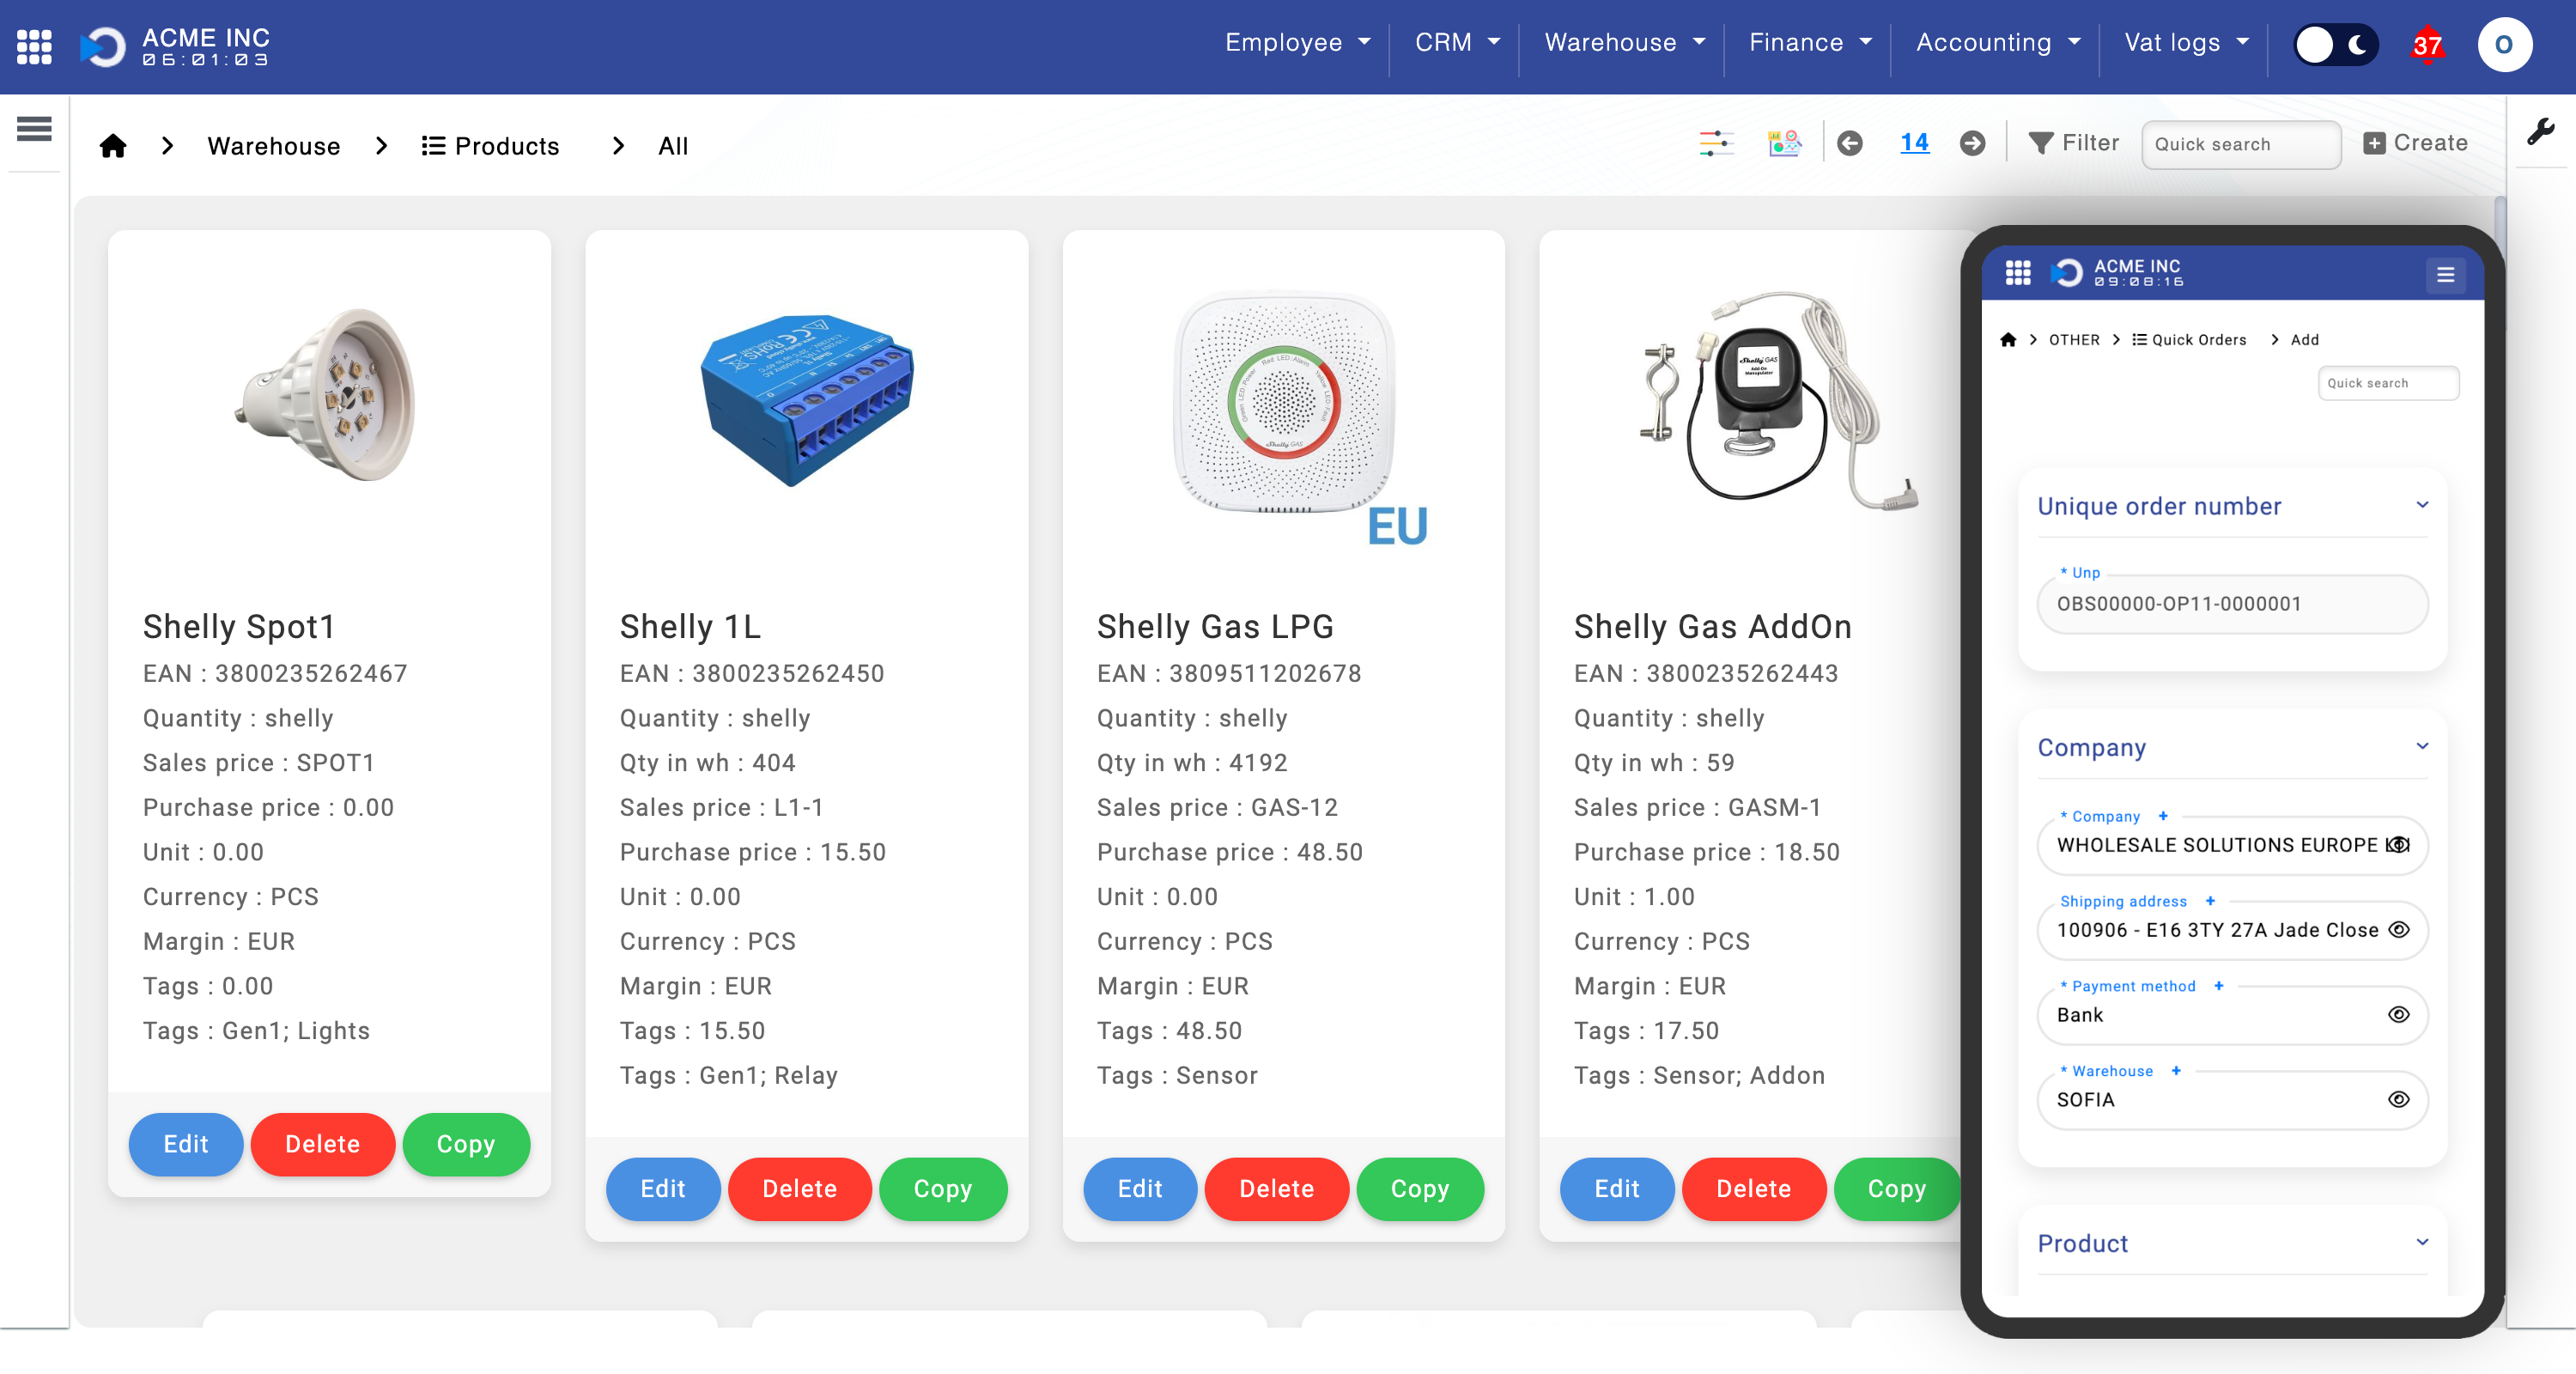Delete the Shelly Spot1 product
The width and height of the screenshot is (2576, 1374).
pyautogui.click(x=322, y=1144)
